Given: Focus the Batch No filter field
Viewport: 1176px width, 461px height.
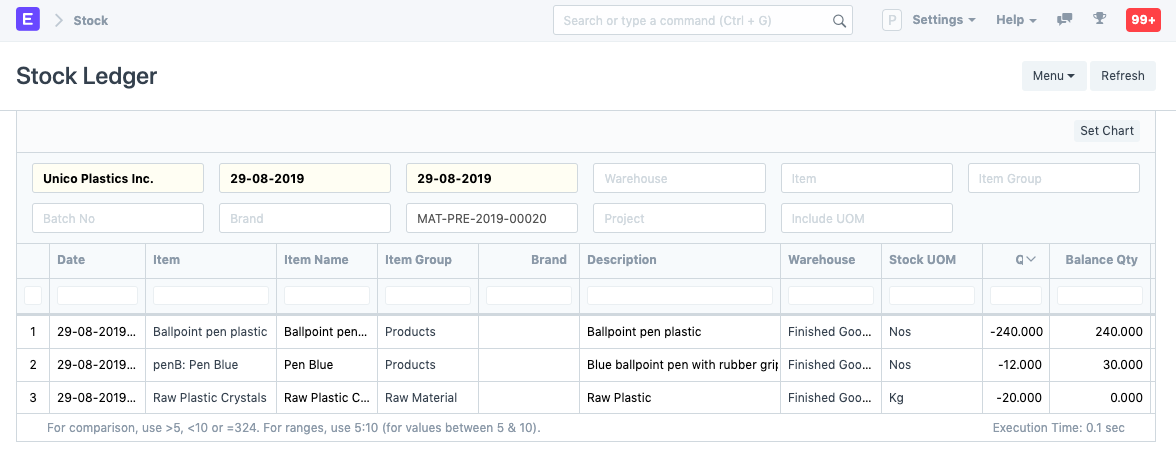Looking at the screenshot, I should tap(118, 219).
